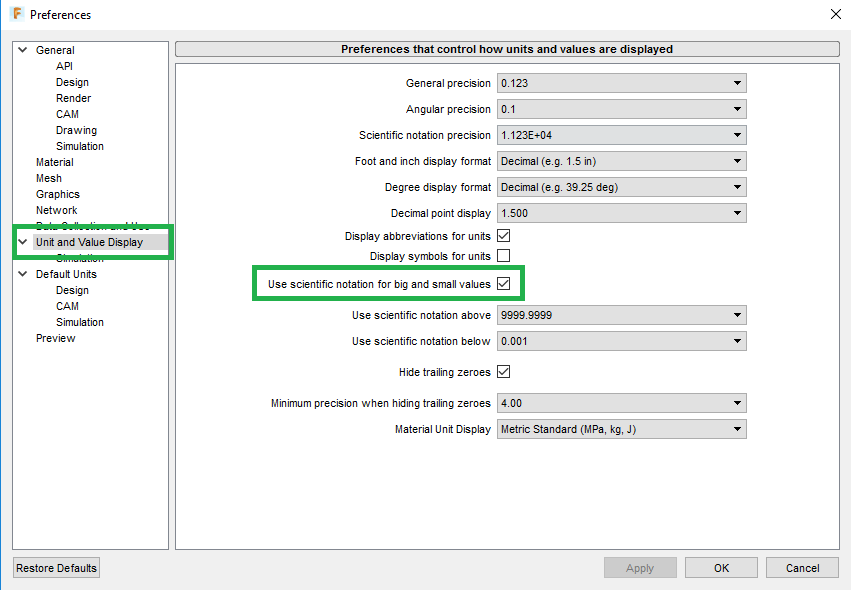Disable Display abbreviations for units
This screenshot has height=590, width=851.
[x=505, y=235]
